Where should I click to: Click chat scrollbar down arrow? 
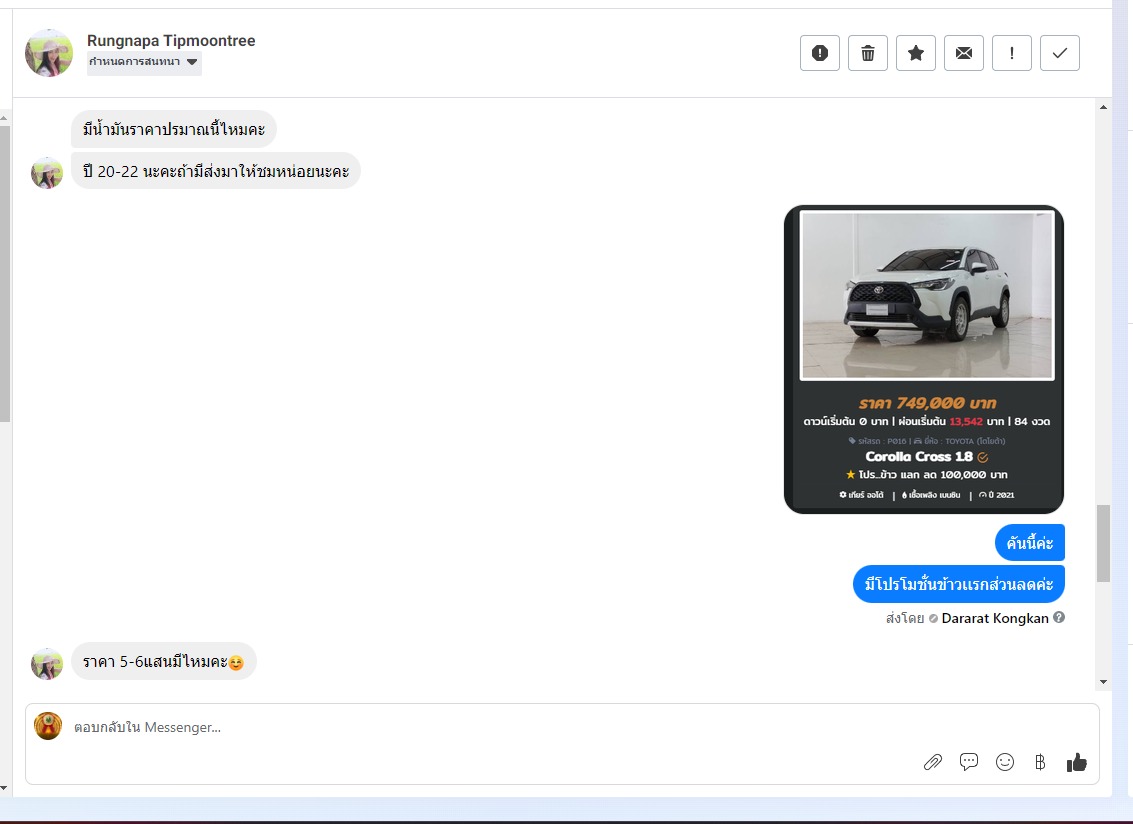1103,682
